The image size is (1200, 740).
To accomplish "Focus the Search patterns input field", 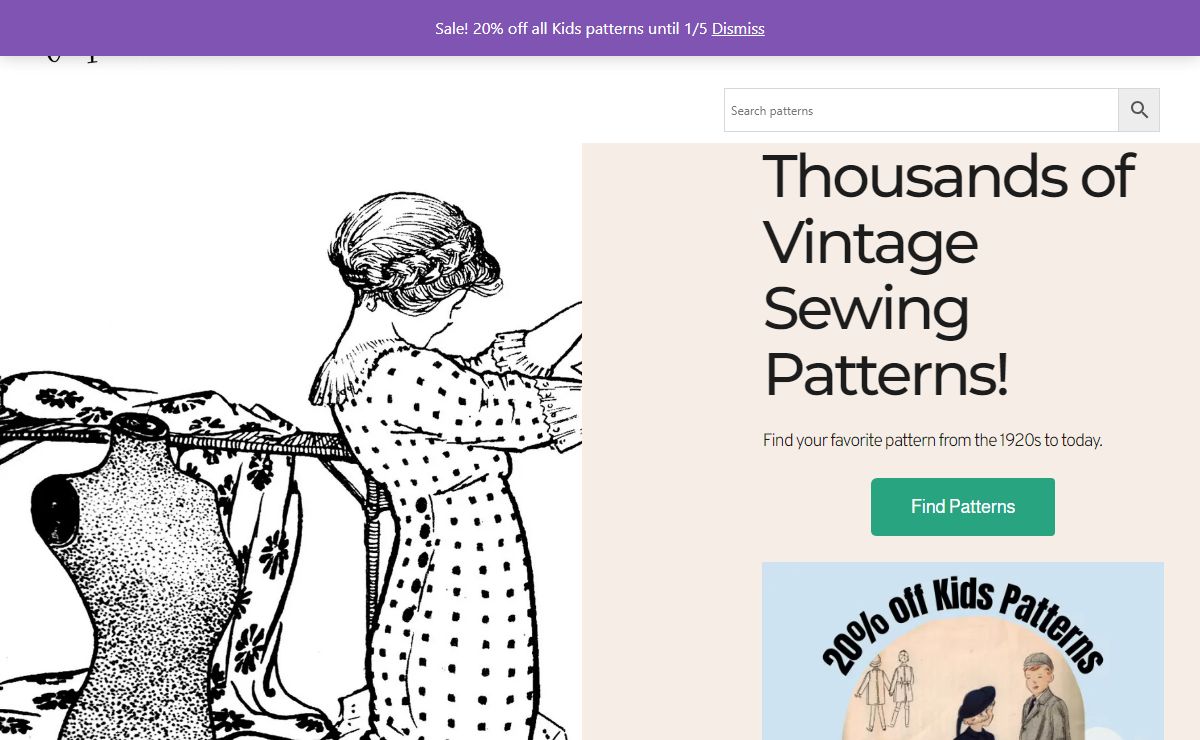I will point(920,110).
